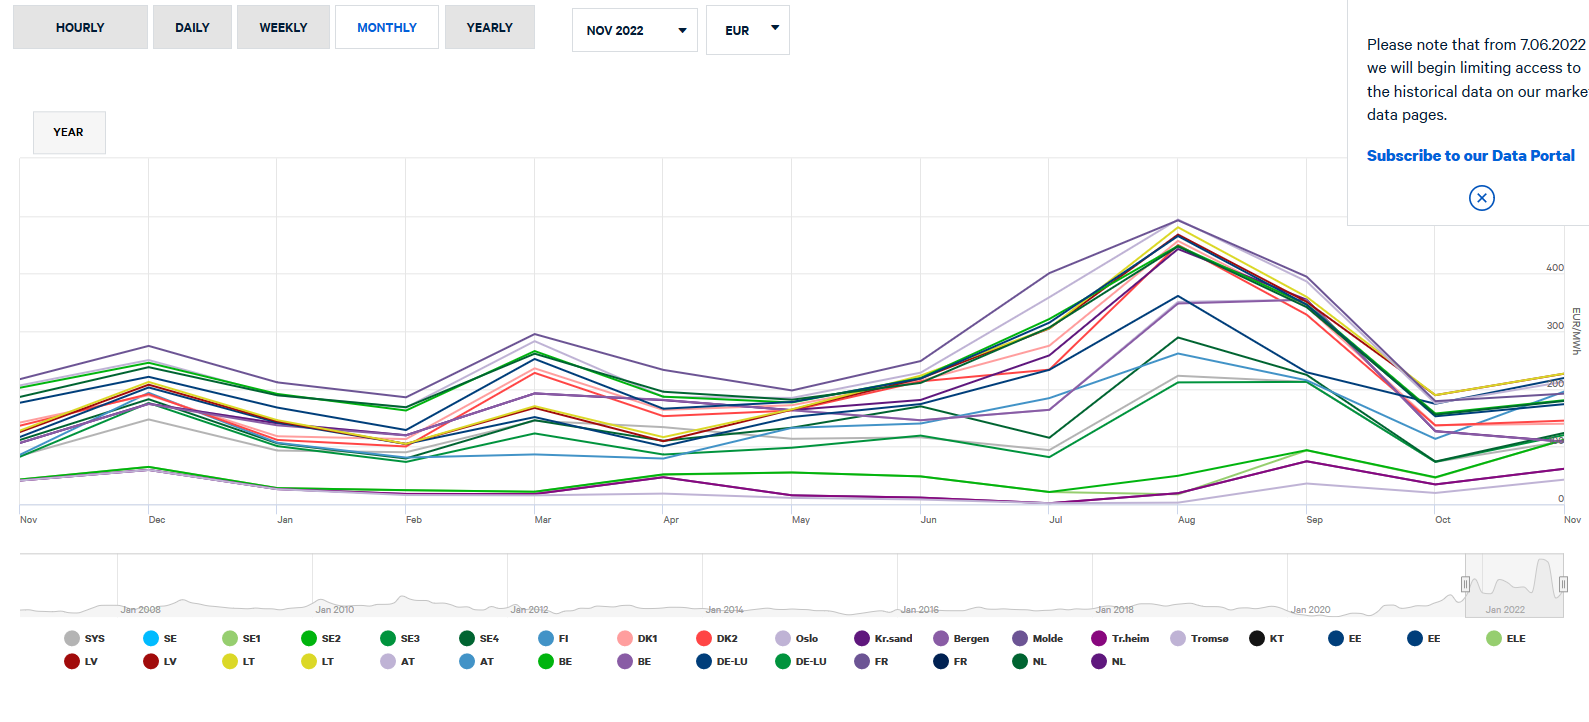Screen dimensions: 1589x722
Task: Click the YEAR range button
Action: [69, 132]
